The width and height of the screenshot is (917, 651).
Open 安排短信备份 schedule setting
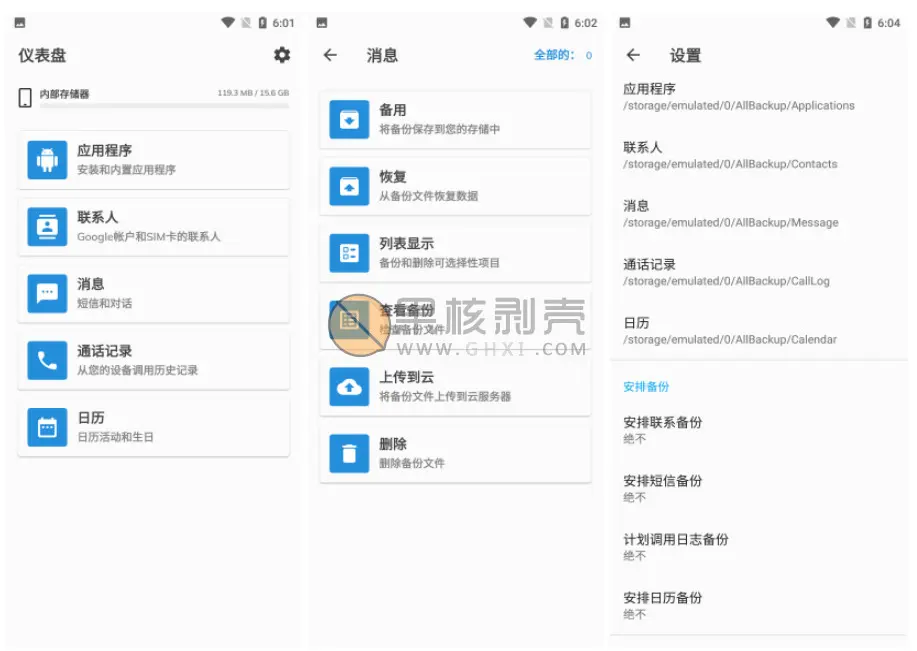[x=759, y=488]
